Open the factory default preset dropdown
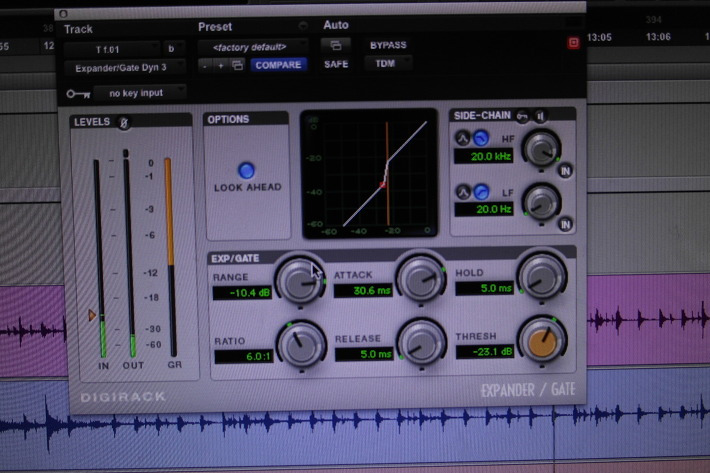Image resolution: width=710 pixels, height=473 pixels. coord(252,47)
